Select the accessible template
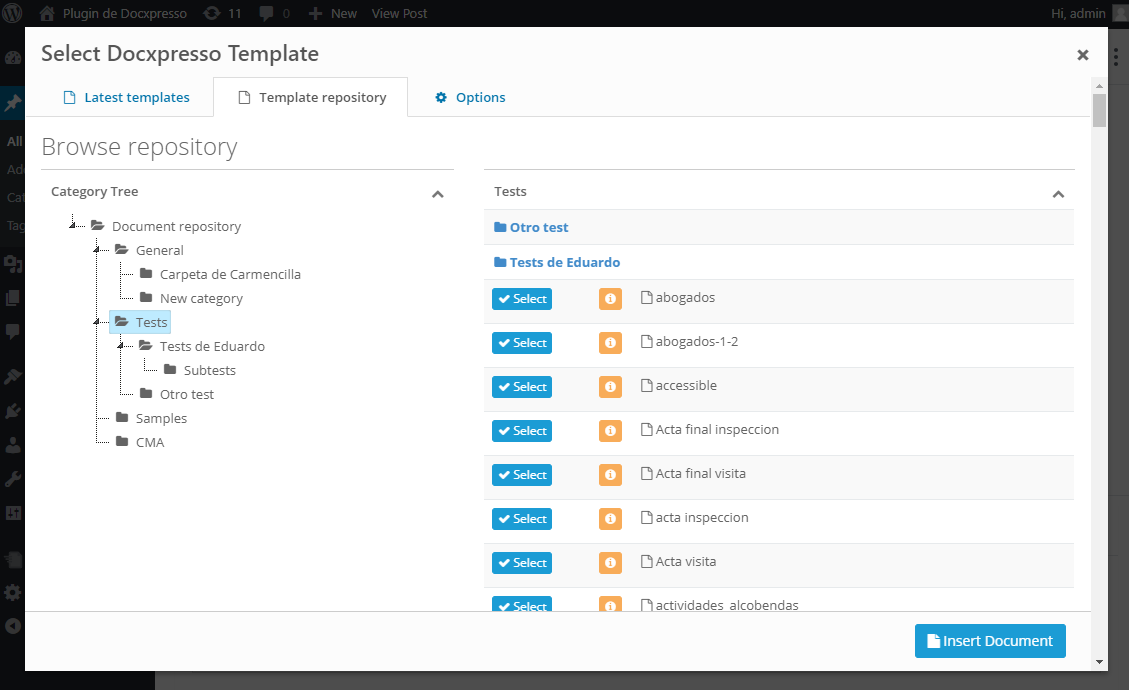1129x690 pixels. (x=522, y=387)
